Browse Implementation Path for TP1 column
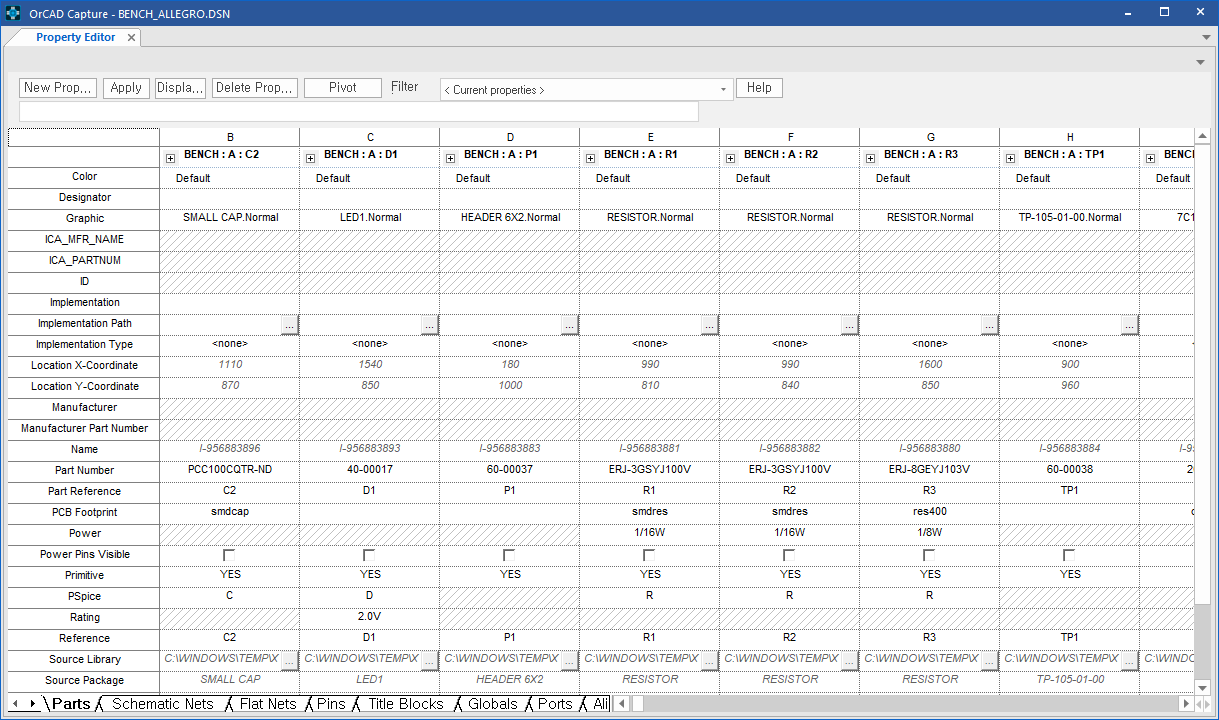 (1130, 325)
